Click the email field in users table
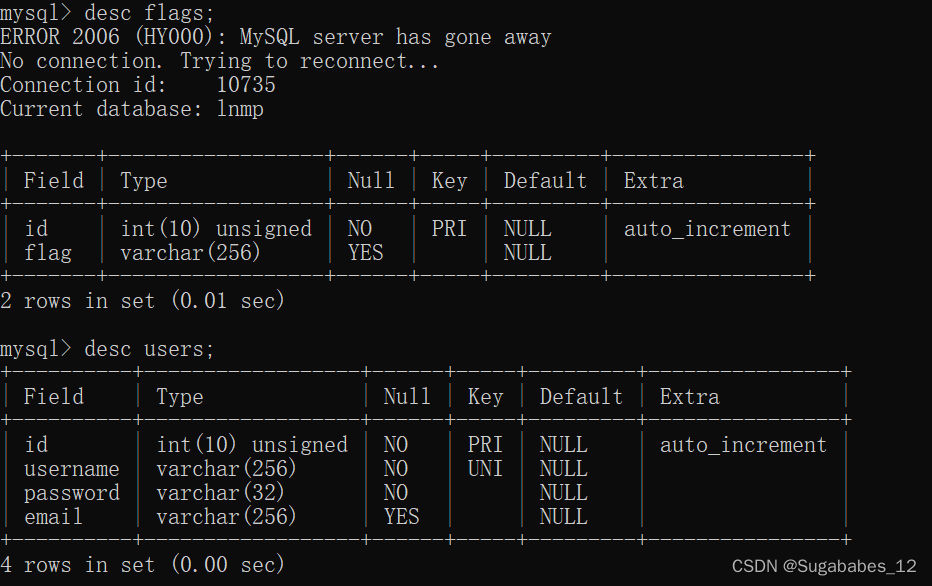The height and width of the screenshot is (586, 932). pos(53,516)
